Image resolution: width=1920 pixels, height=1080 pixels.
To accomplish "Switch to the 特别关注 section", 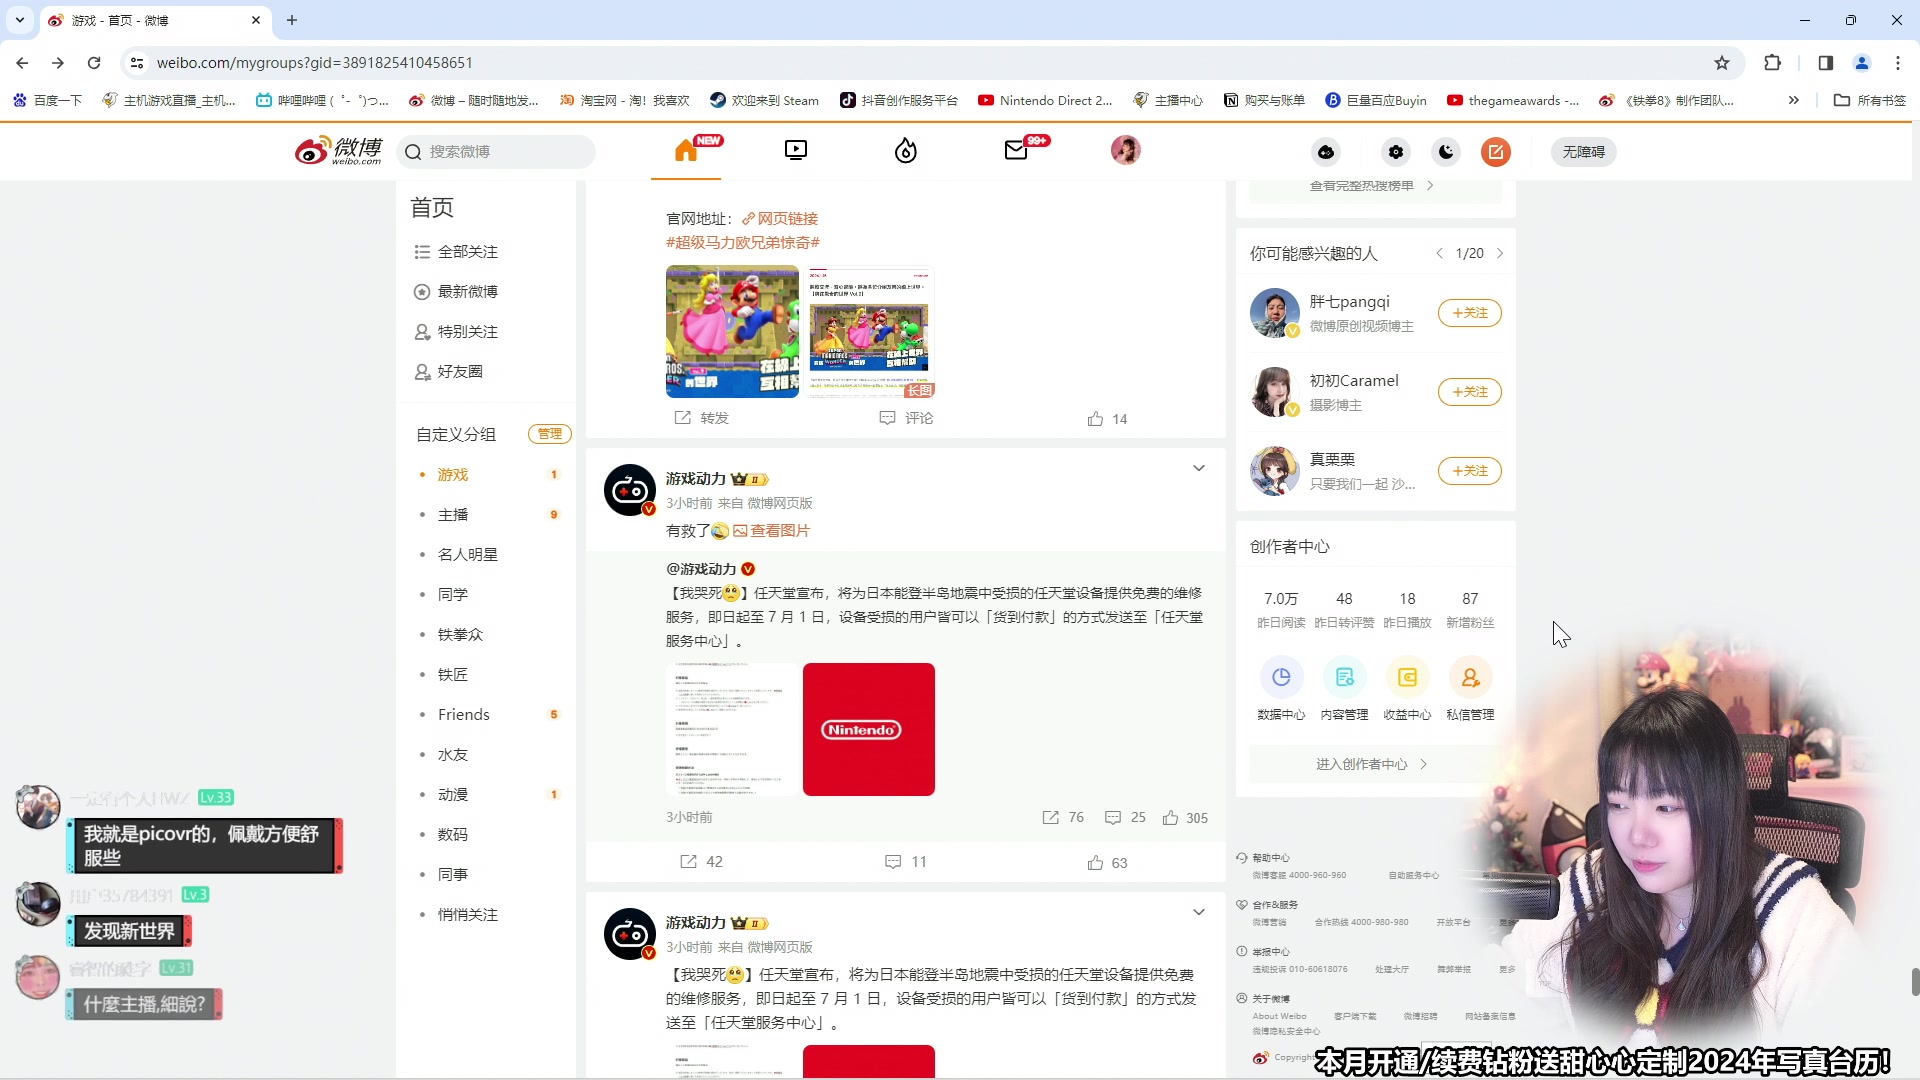I will [469, 331].
